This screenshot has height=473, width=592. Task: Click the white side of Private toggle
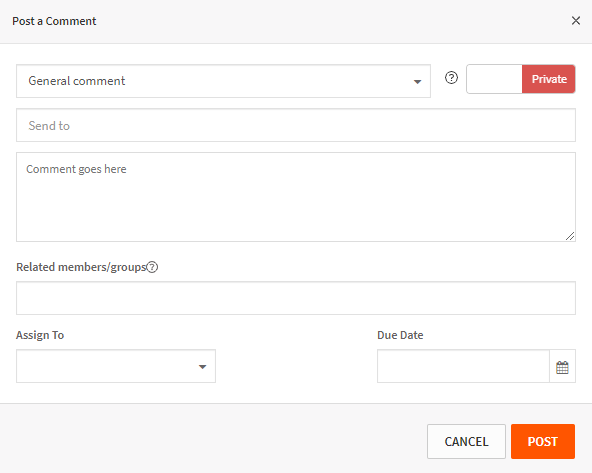tap(494, 79)
